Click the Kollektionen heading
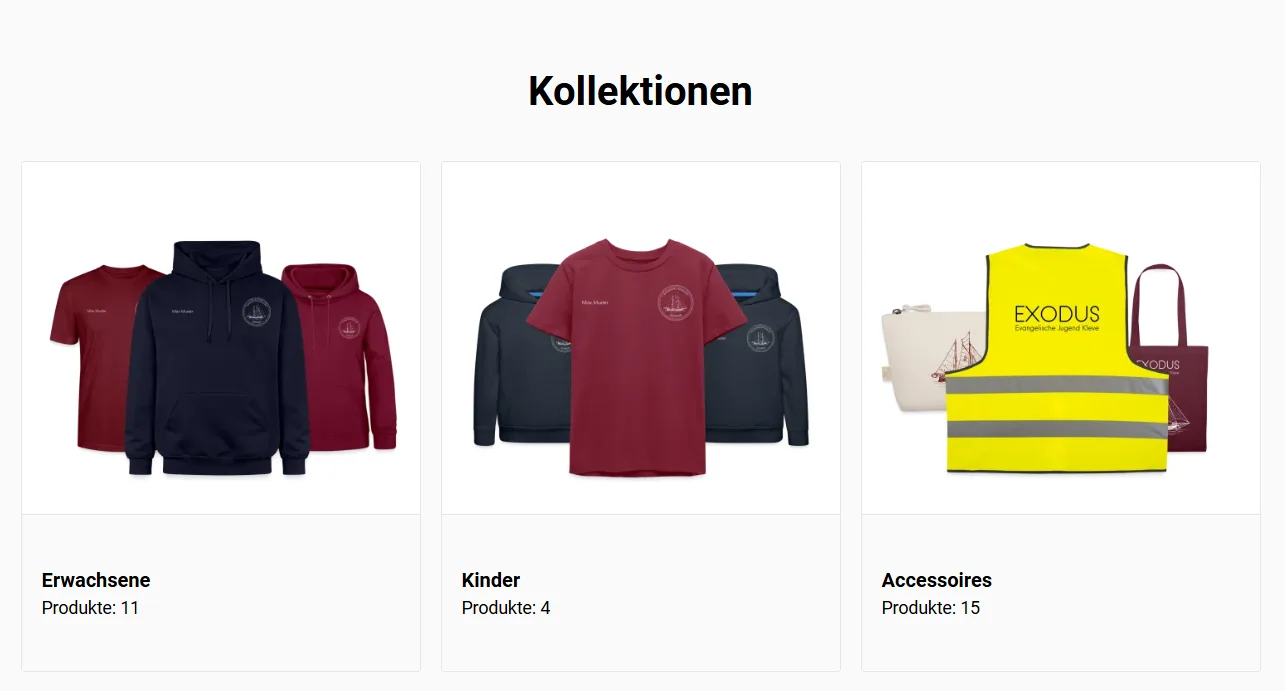Viewport: 1285px width, 691px height. pyautogui.click(x=640, y=91)
